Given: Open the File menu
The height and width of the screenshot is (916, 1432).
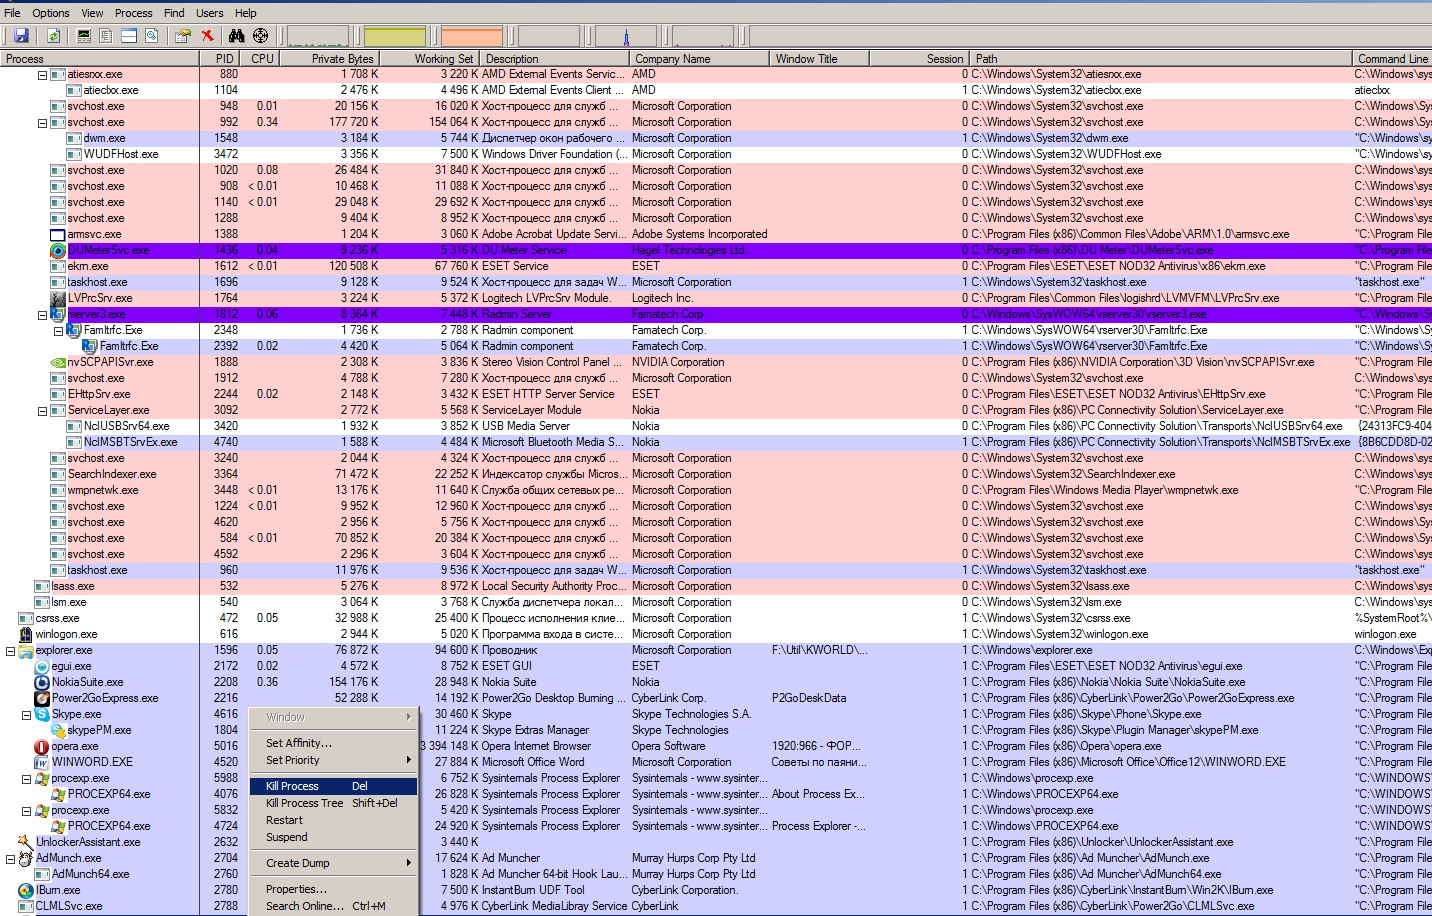Looking at the screenshot, I should tap(12, 13).
